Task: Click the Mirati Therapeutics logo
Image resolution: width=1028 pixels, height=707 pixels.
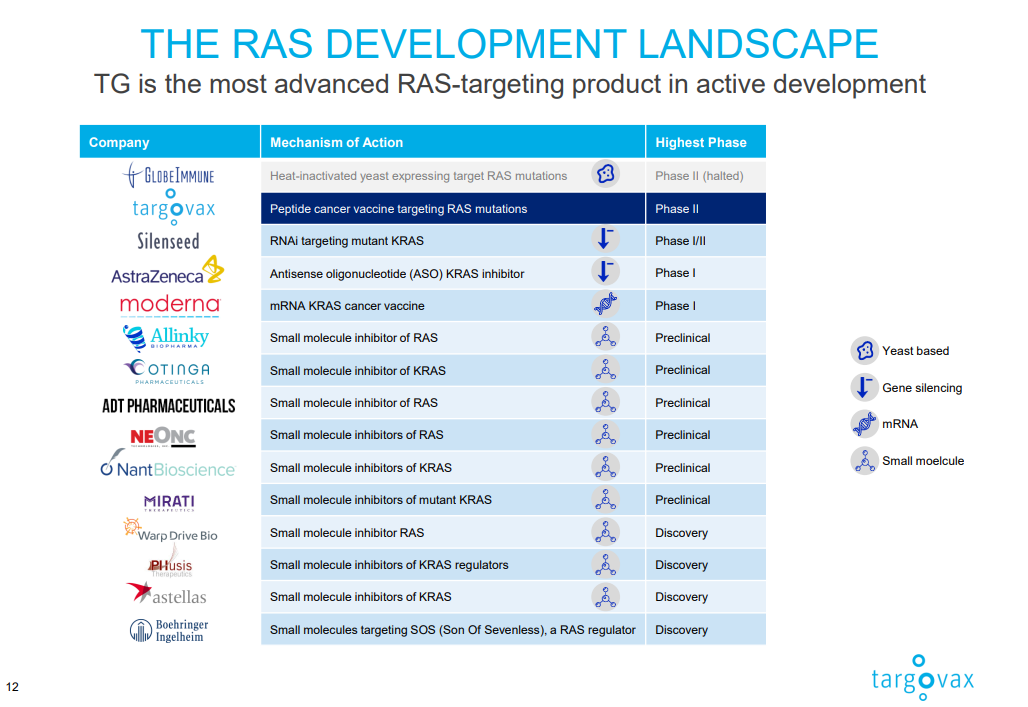Action: click(x=169, y=502)
